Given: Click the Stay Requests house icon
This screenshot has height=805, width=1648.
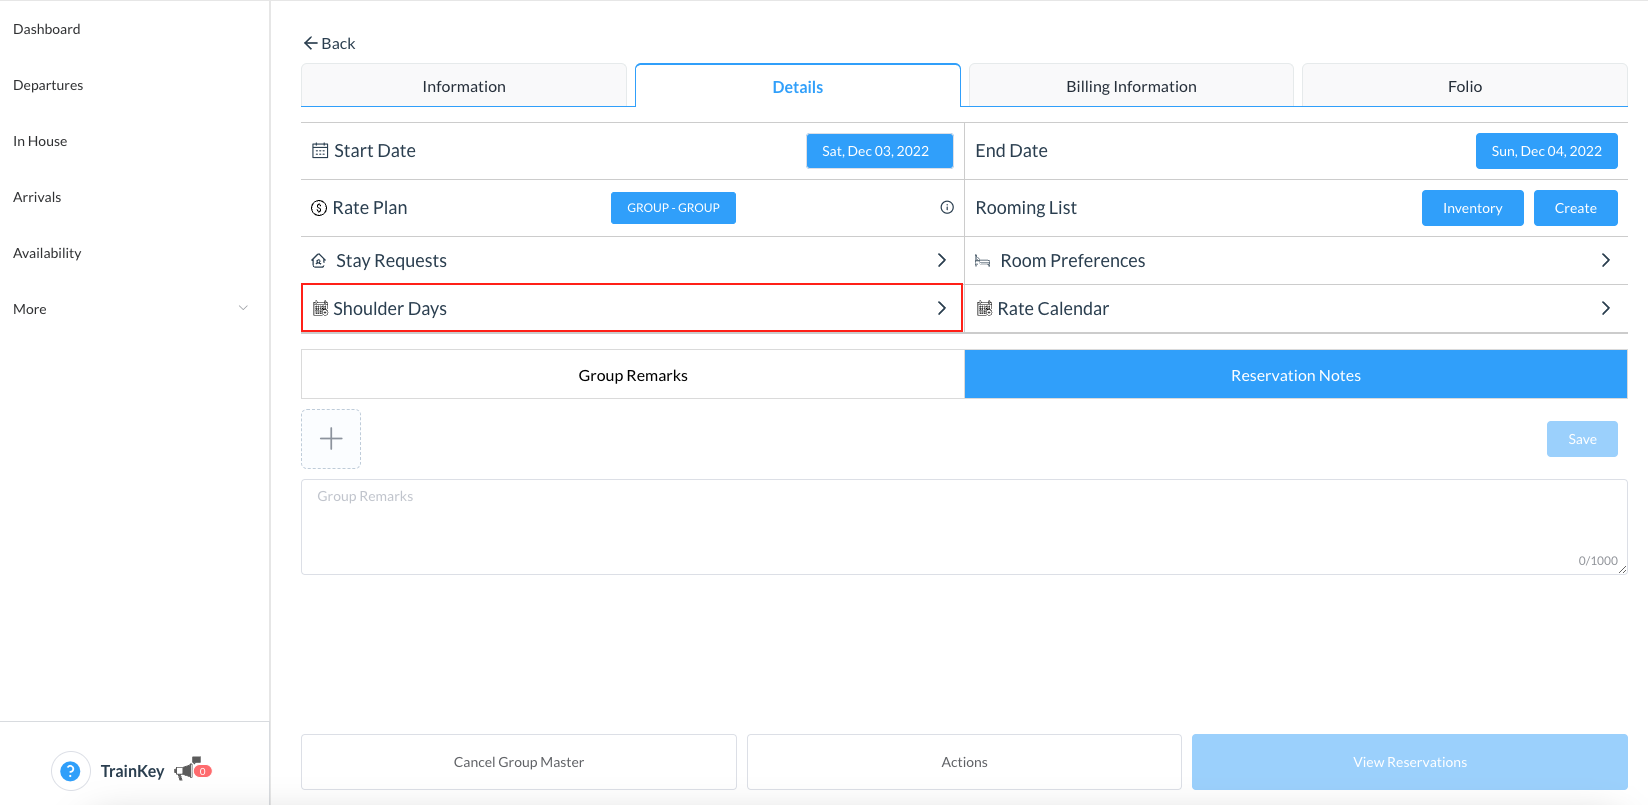Looking at the screenshot, I should [319, 261].
